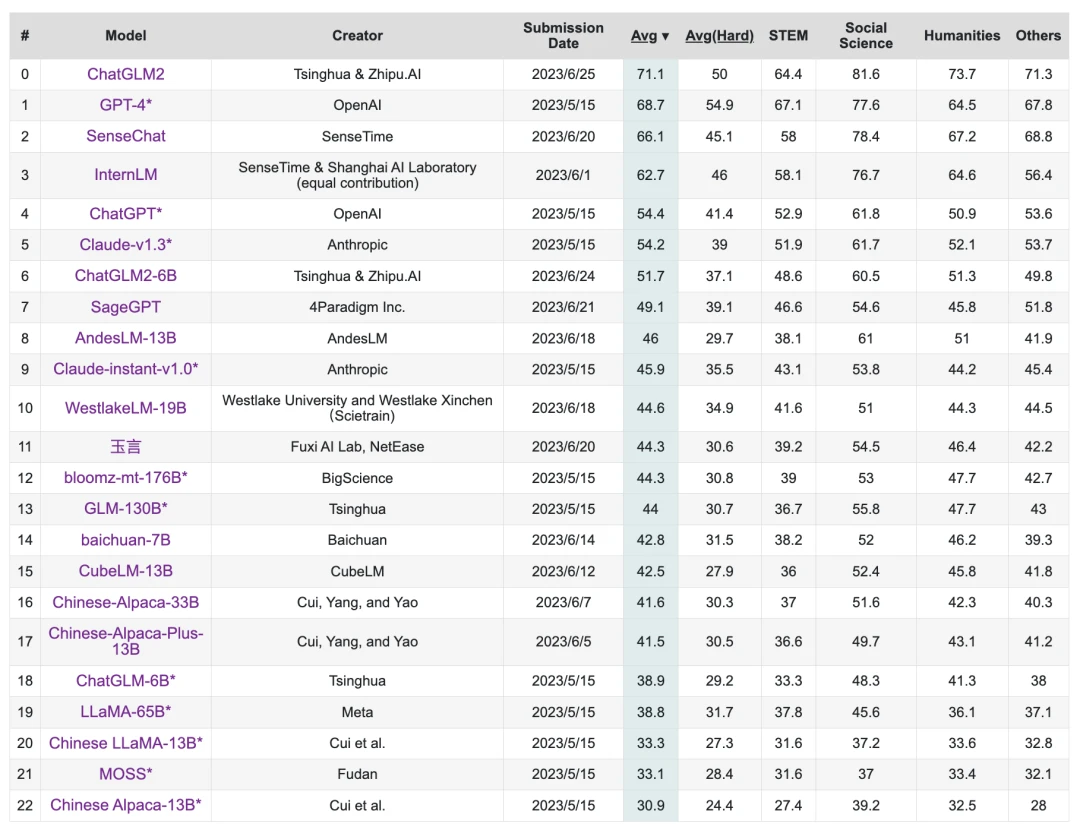This screenshot has height=833, width=1080.
Task: Click the Submission Date column header
Action: 563,36
